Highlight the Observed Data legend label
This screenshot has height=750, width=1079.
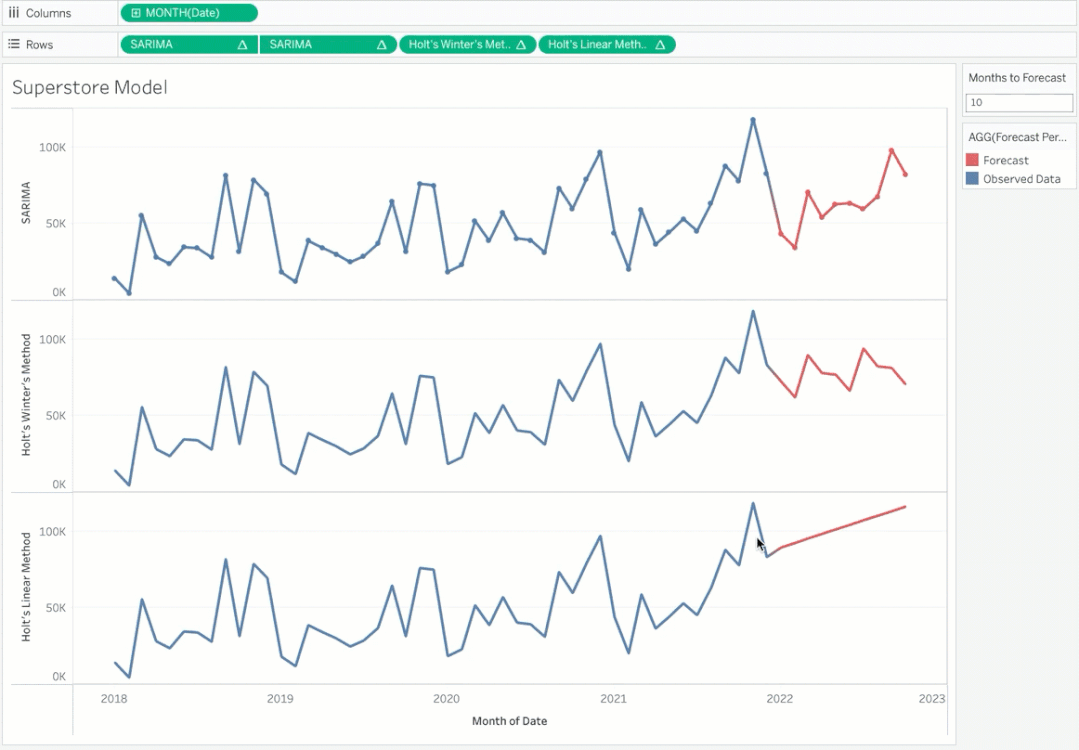click(1021, 179)
